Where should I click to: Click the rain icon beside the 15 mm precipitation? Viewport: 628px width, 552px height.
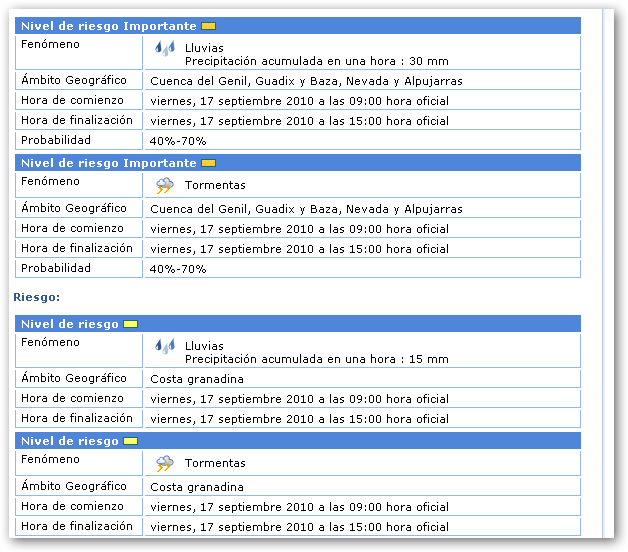click(x=165, y=346)
